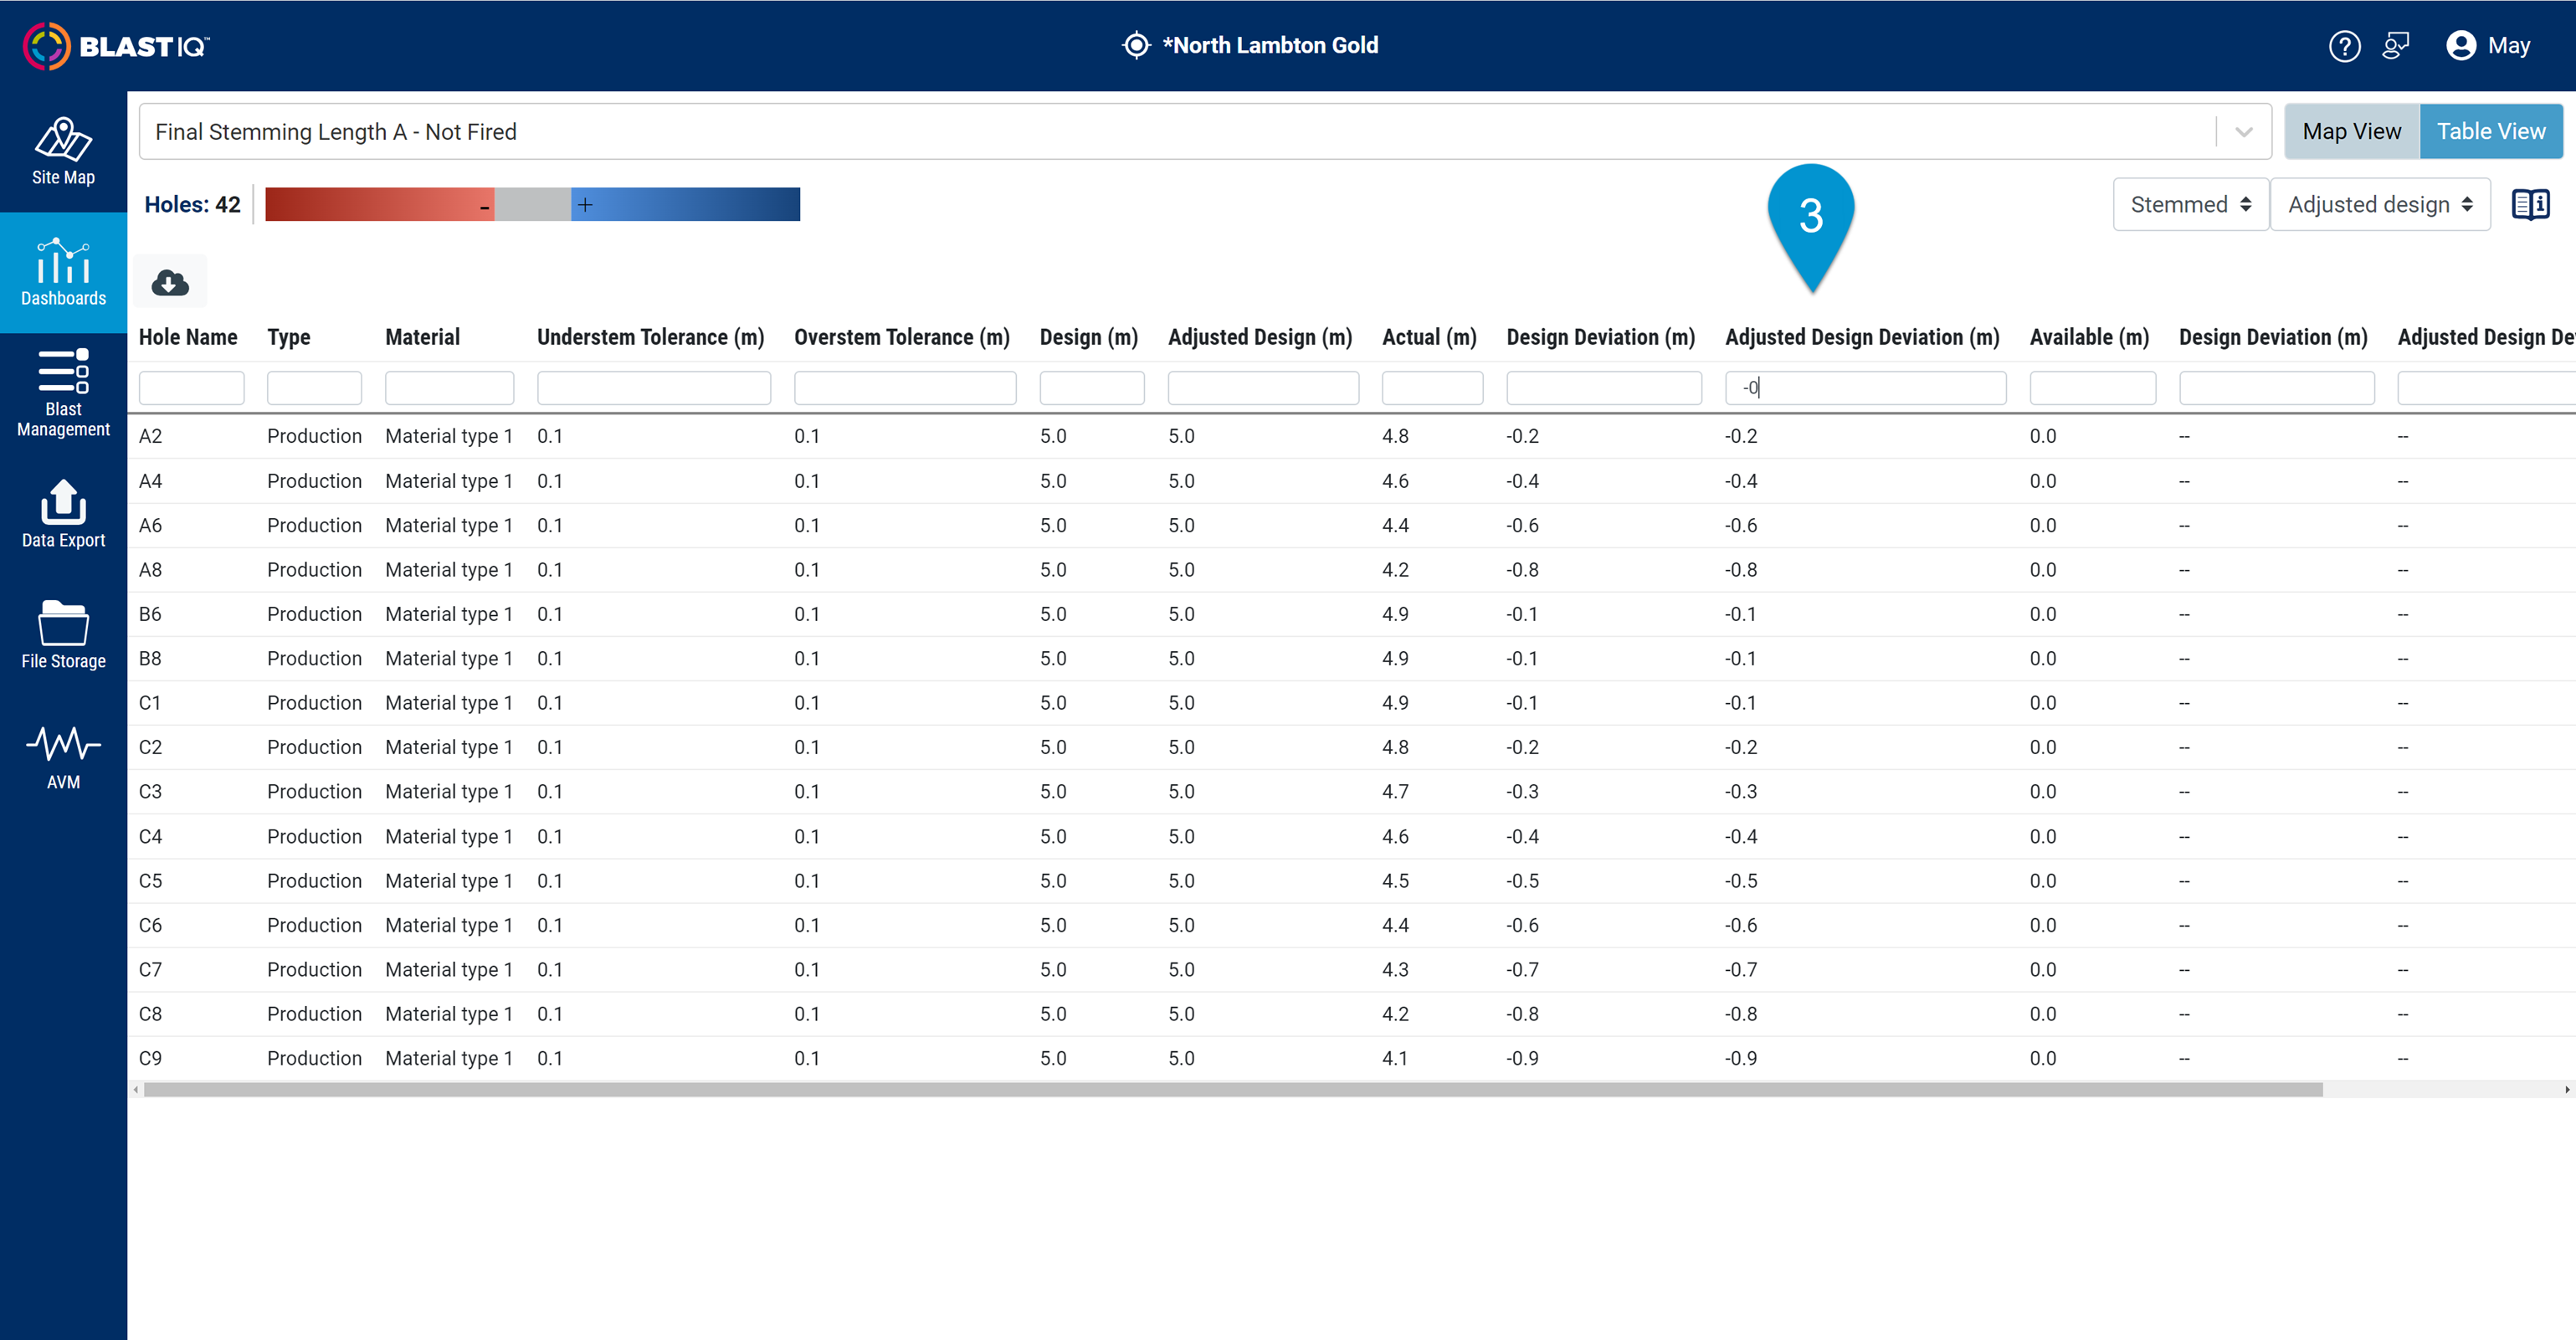Image resolution: width=2576 pixels, height=1340 pixels.
Task: Download table data with cloud icon
Action: click(x=170, y=282)
